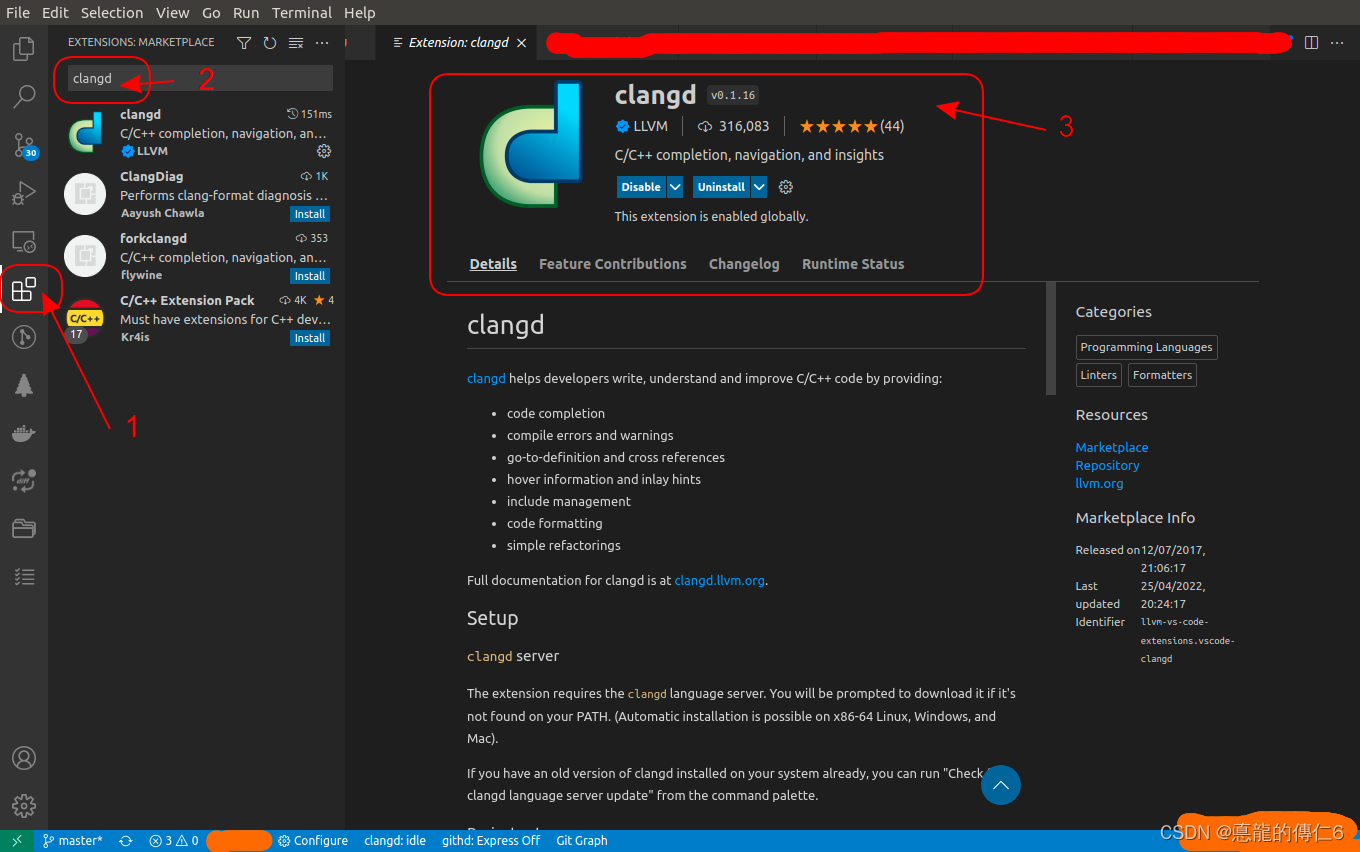Toggle githd Express Off in status bar
Viewport: 1360px width, 852px height.
(x=491, y=841)
